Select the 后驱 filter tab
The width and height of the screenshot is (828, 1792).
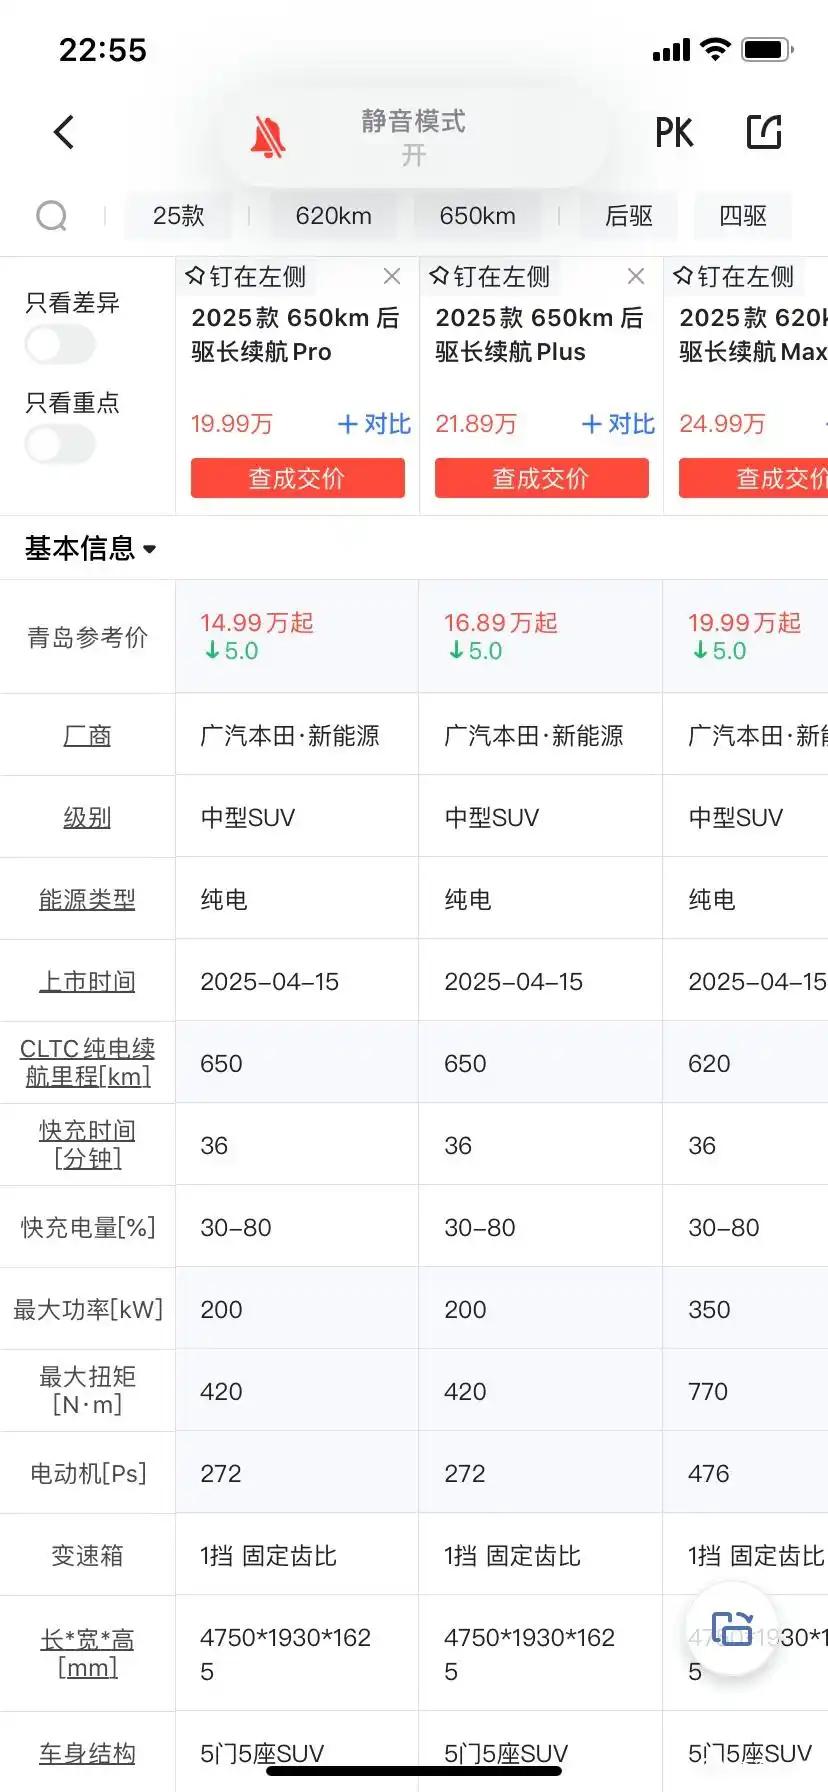click(x=629, y=216)
